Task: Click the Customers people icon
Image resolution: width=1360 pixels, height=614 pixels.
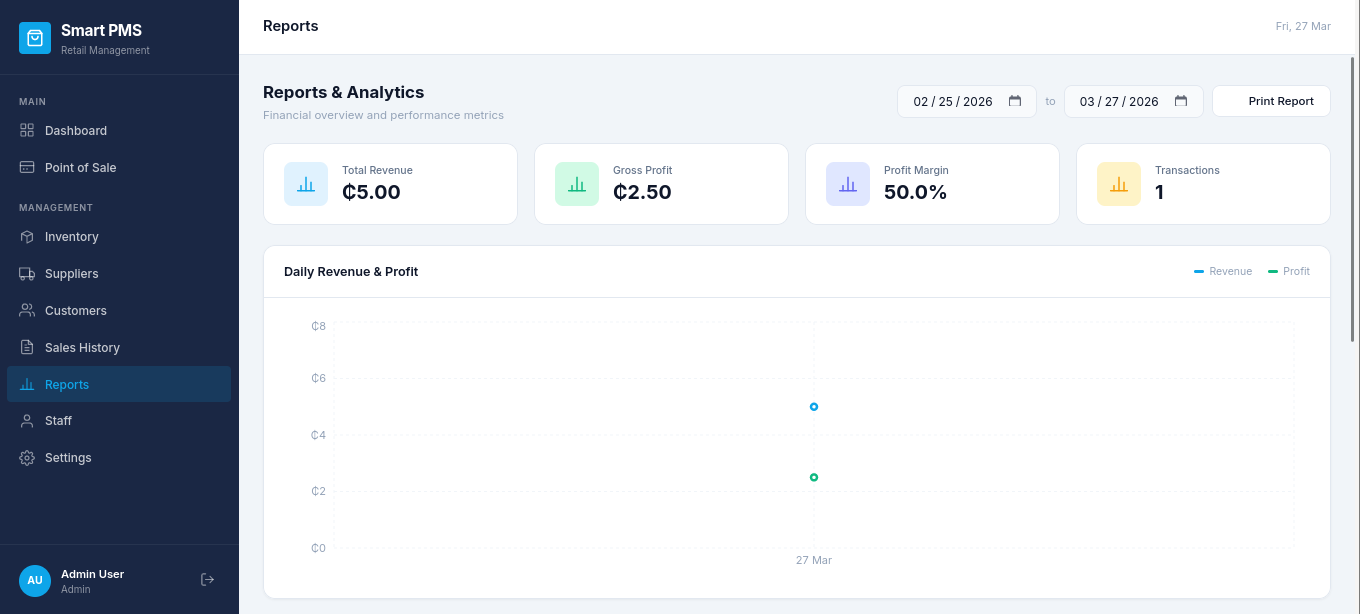Action: [x=27, y=310]
